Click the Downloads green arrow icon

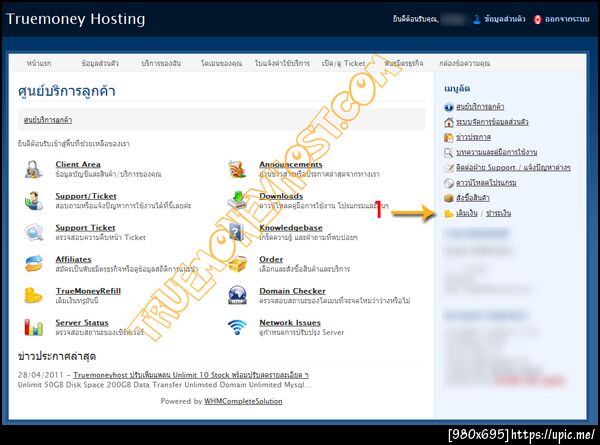pyautogui.click(x=237, y=200)
